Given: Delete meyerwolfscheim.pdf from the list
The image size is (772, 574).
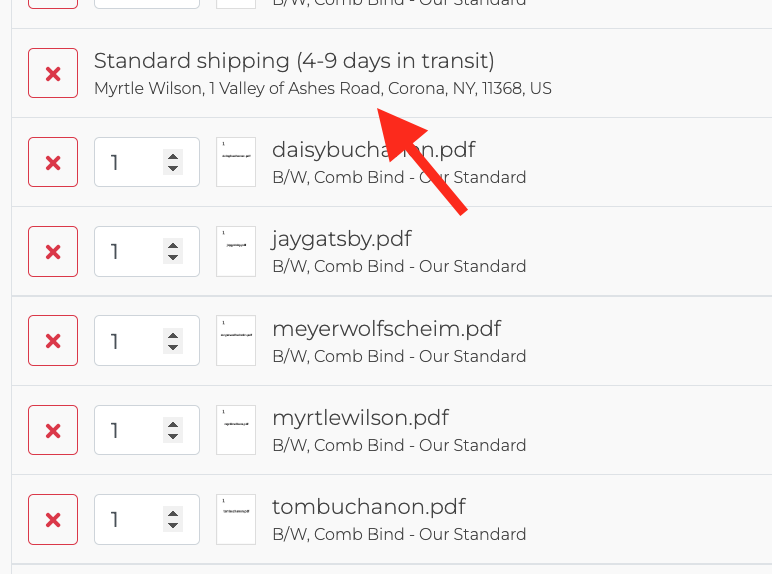Looking at the screenshot, I should 53,341.
